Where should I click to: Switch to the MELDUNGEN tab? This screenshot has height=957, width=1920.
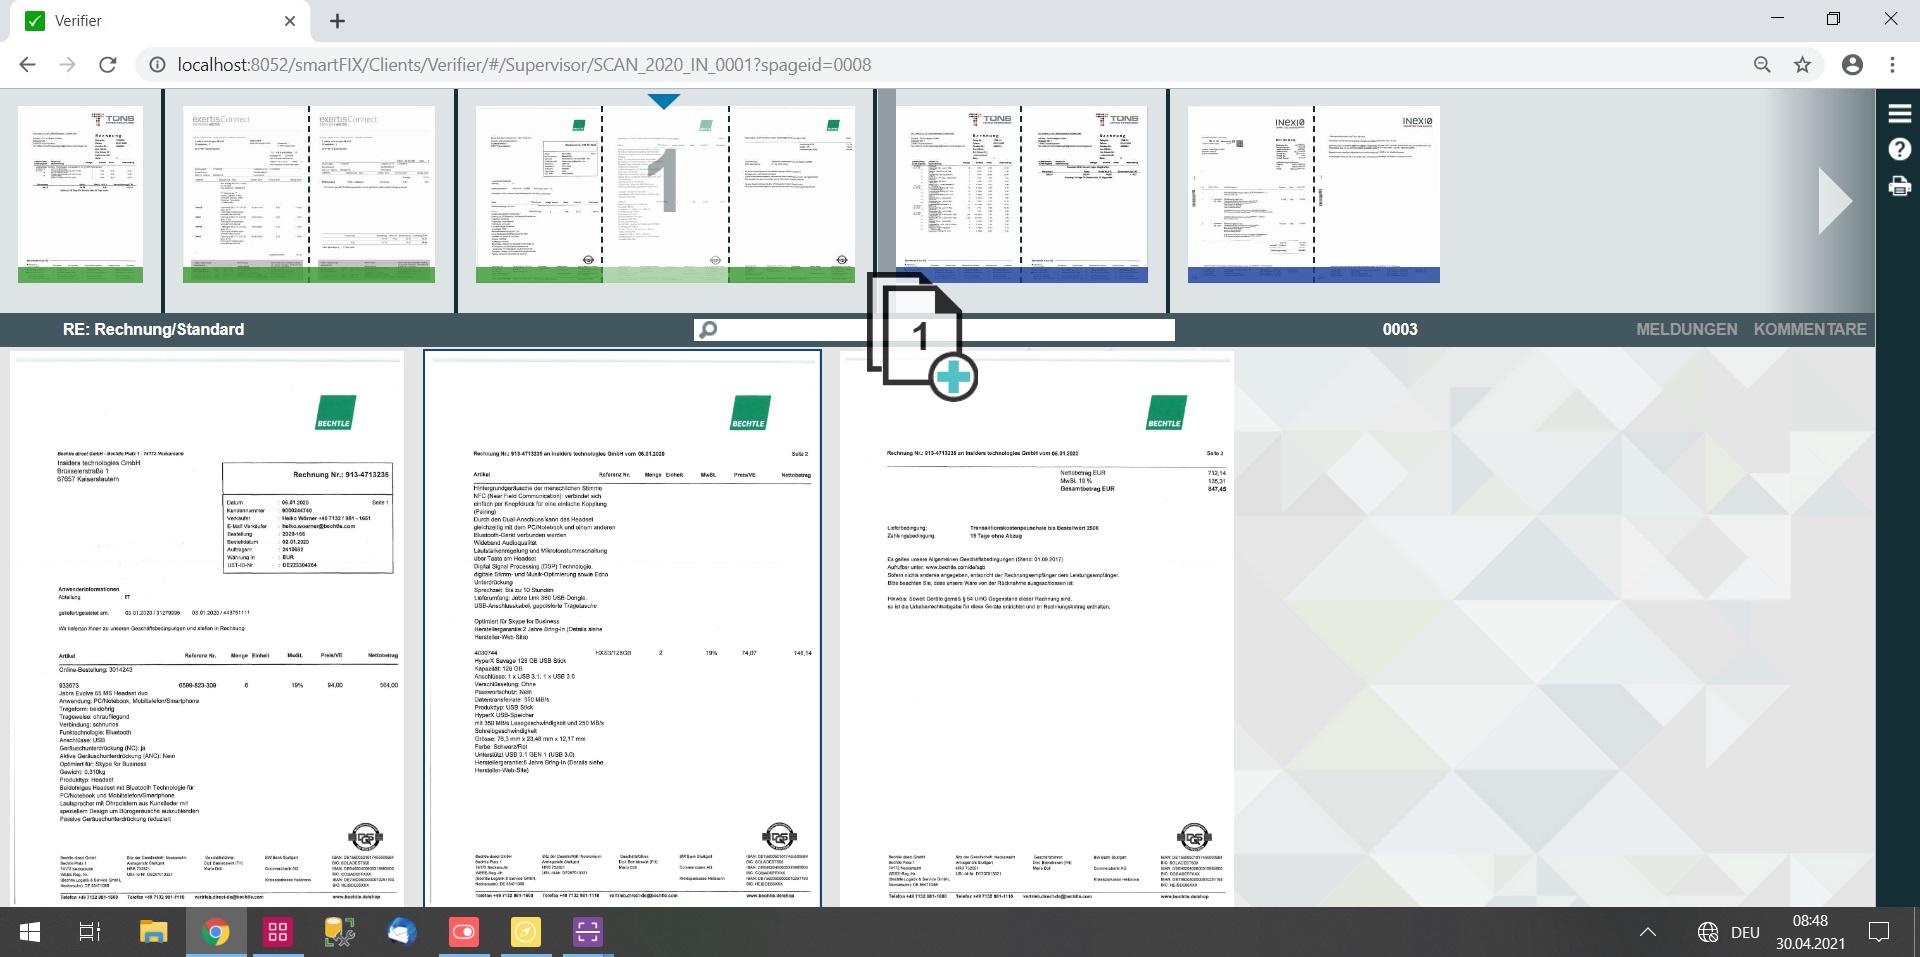(x=1686, y=329)
